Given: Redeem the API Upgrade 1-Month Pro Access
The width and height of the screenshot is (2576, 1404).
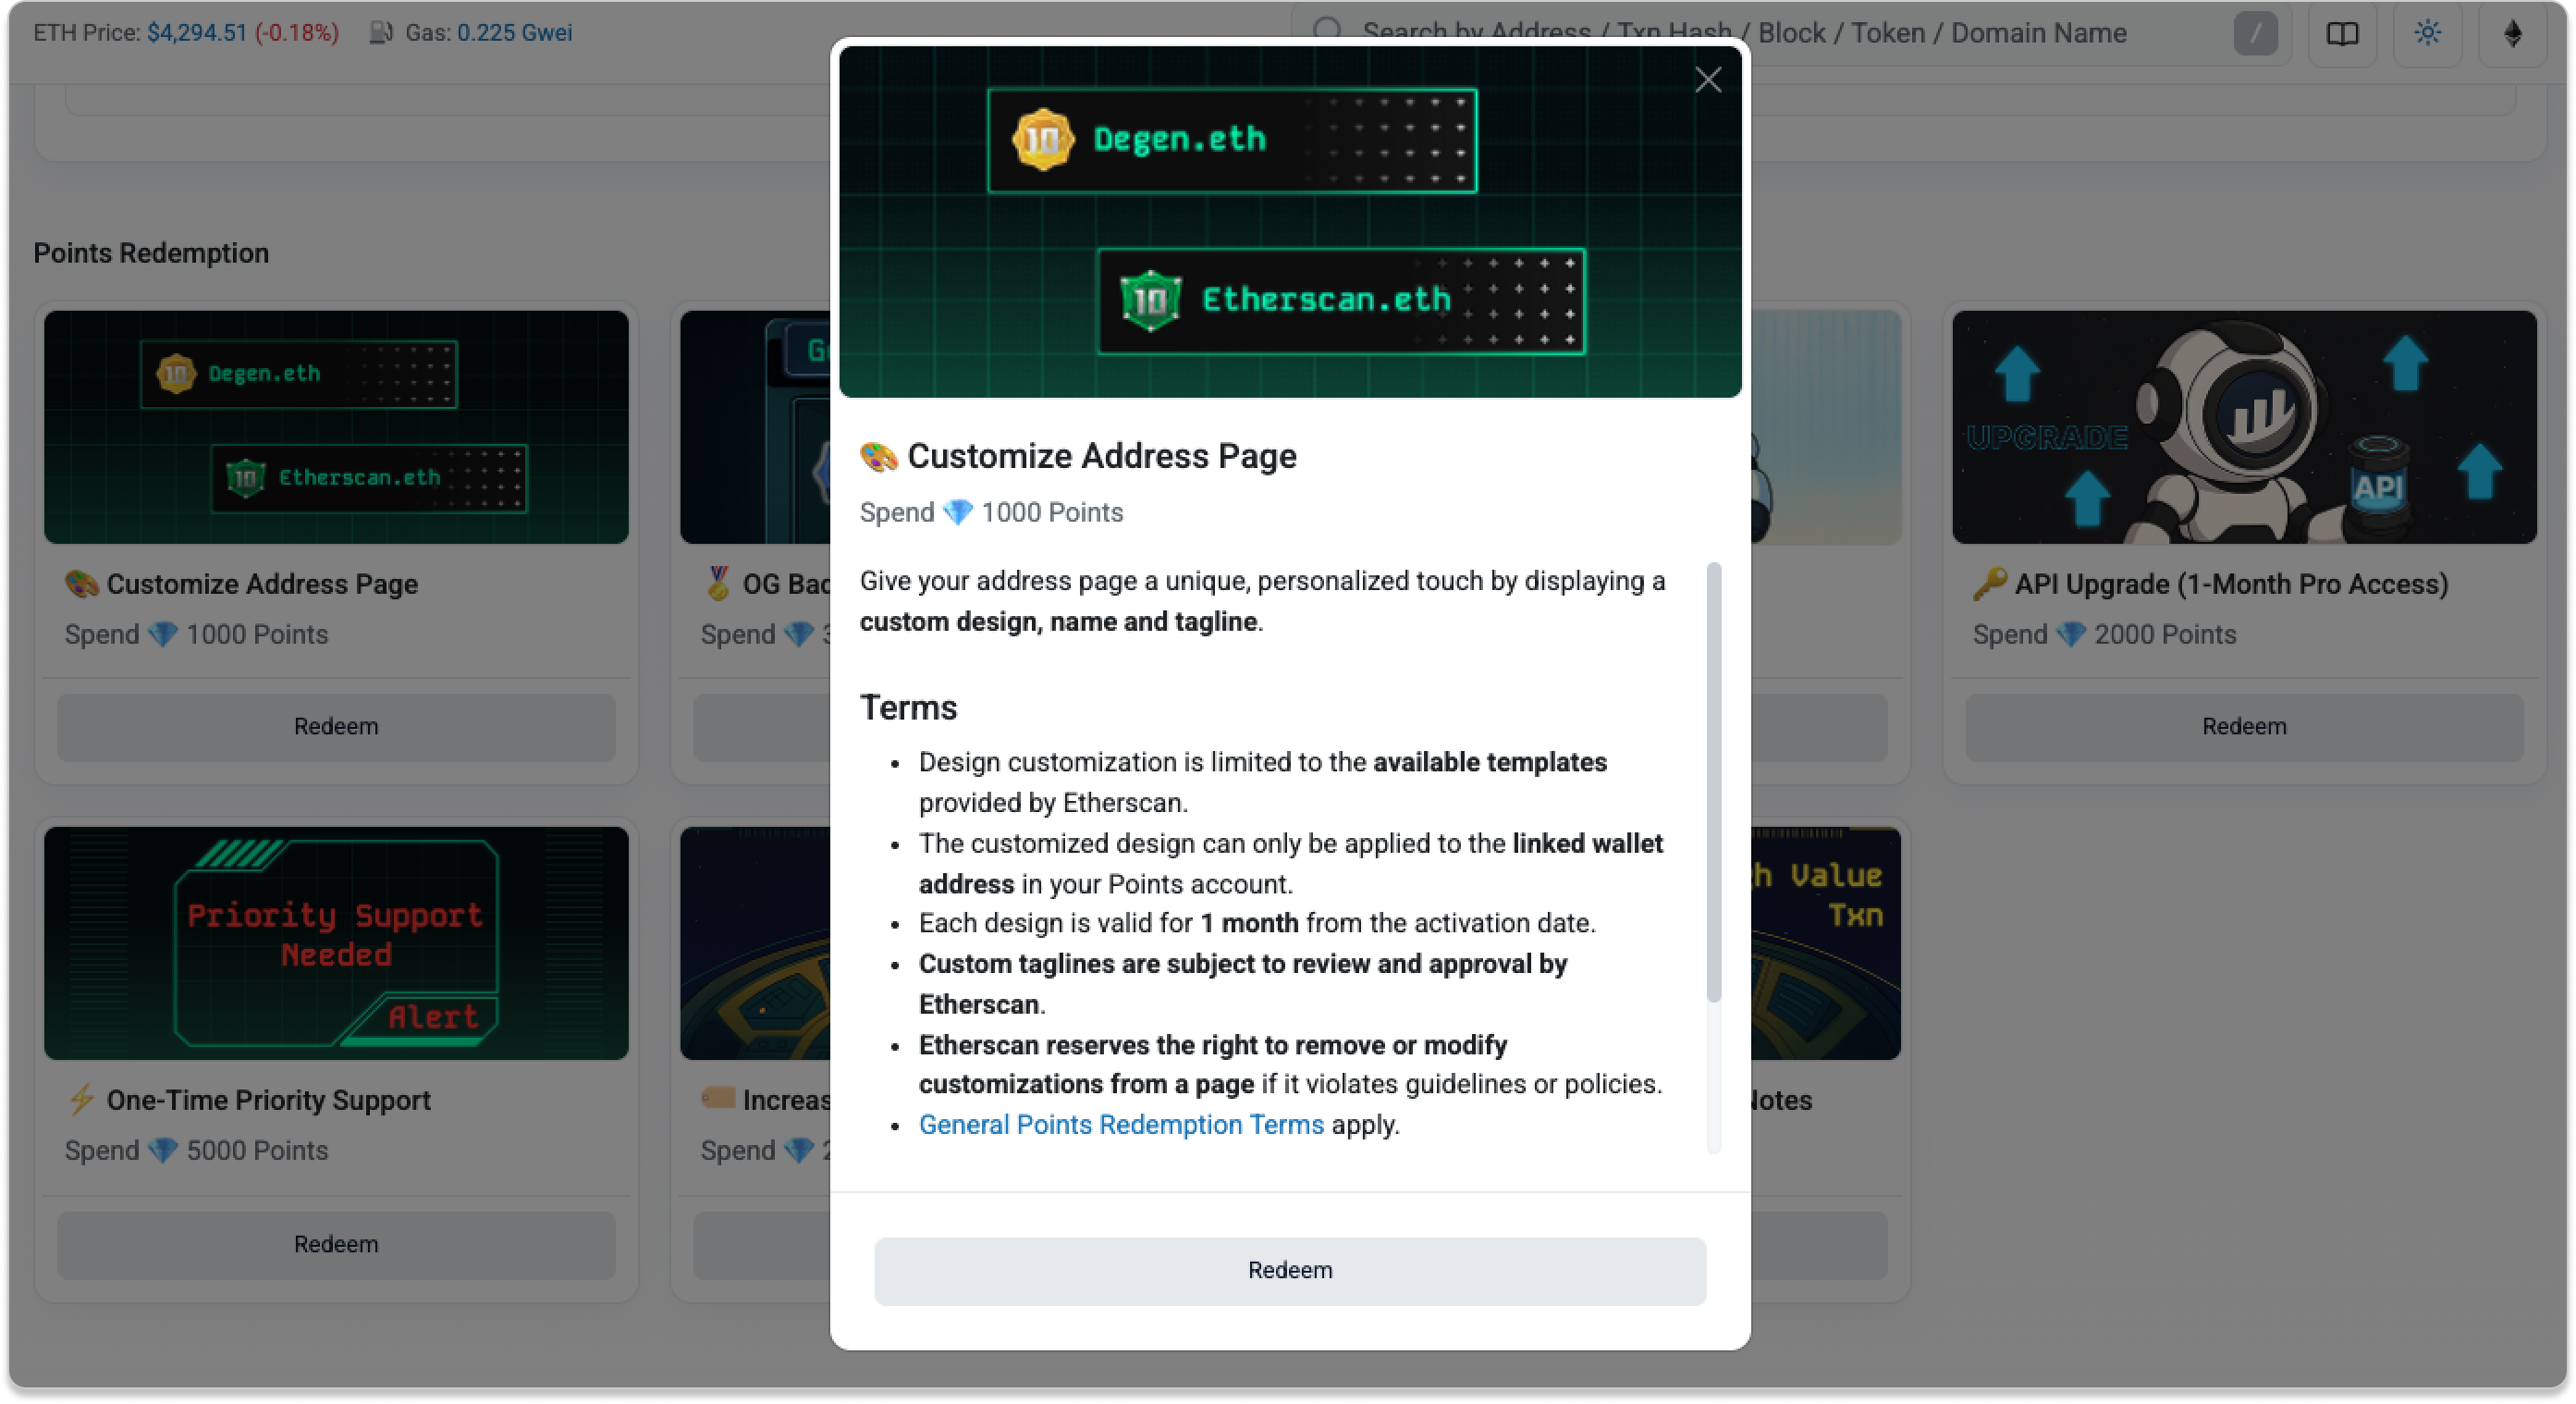Looking at the screenshot, I should [x=2243, y=727].
